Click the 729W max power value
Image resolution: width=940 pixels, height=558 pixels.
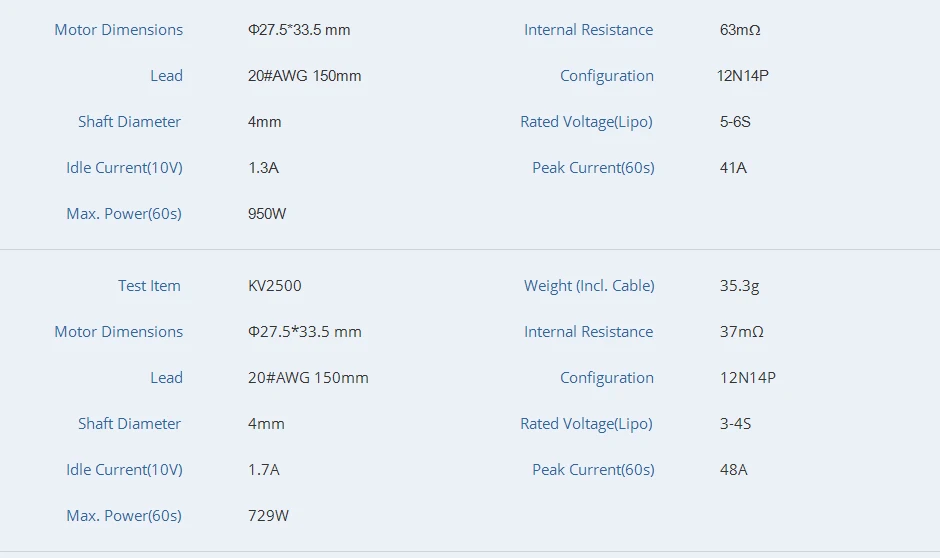(268, 515)
